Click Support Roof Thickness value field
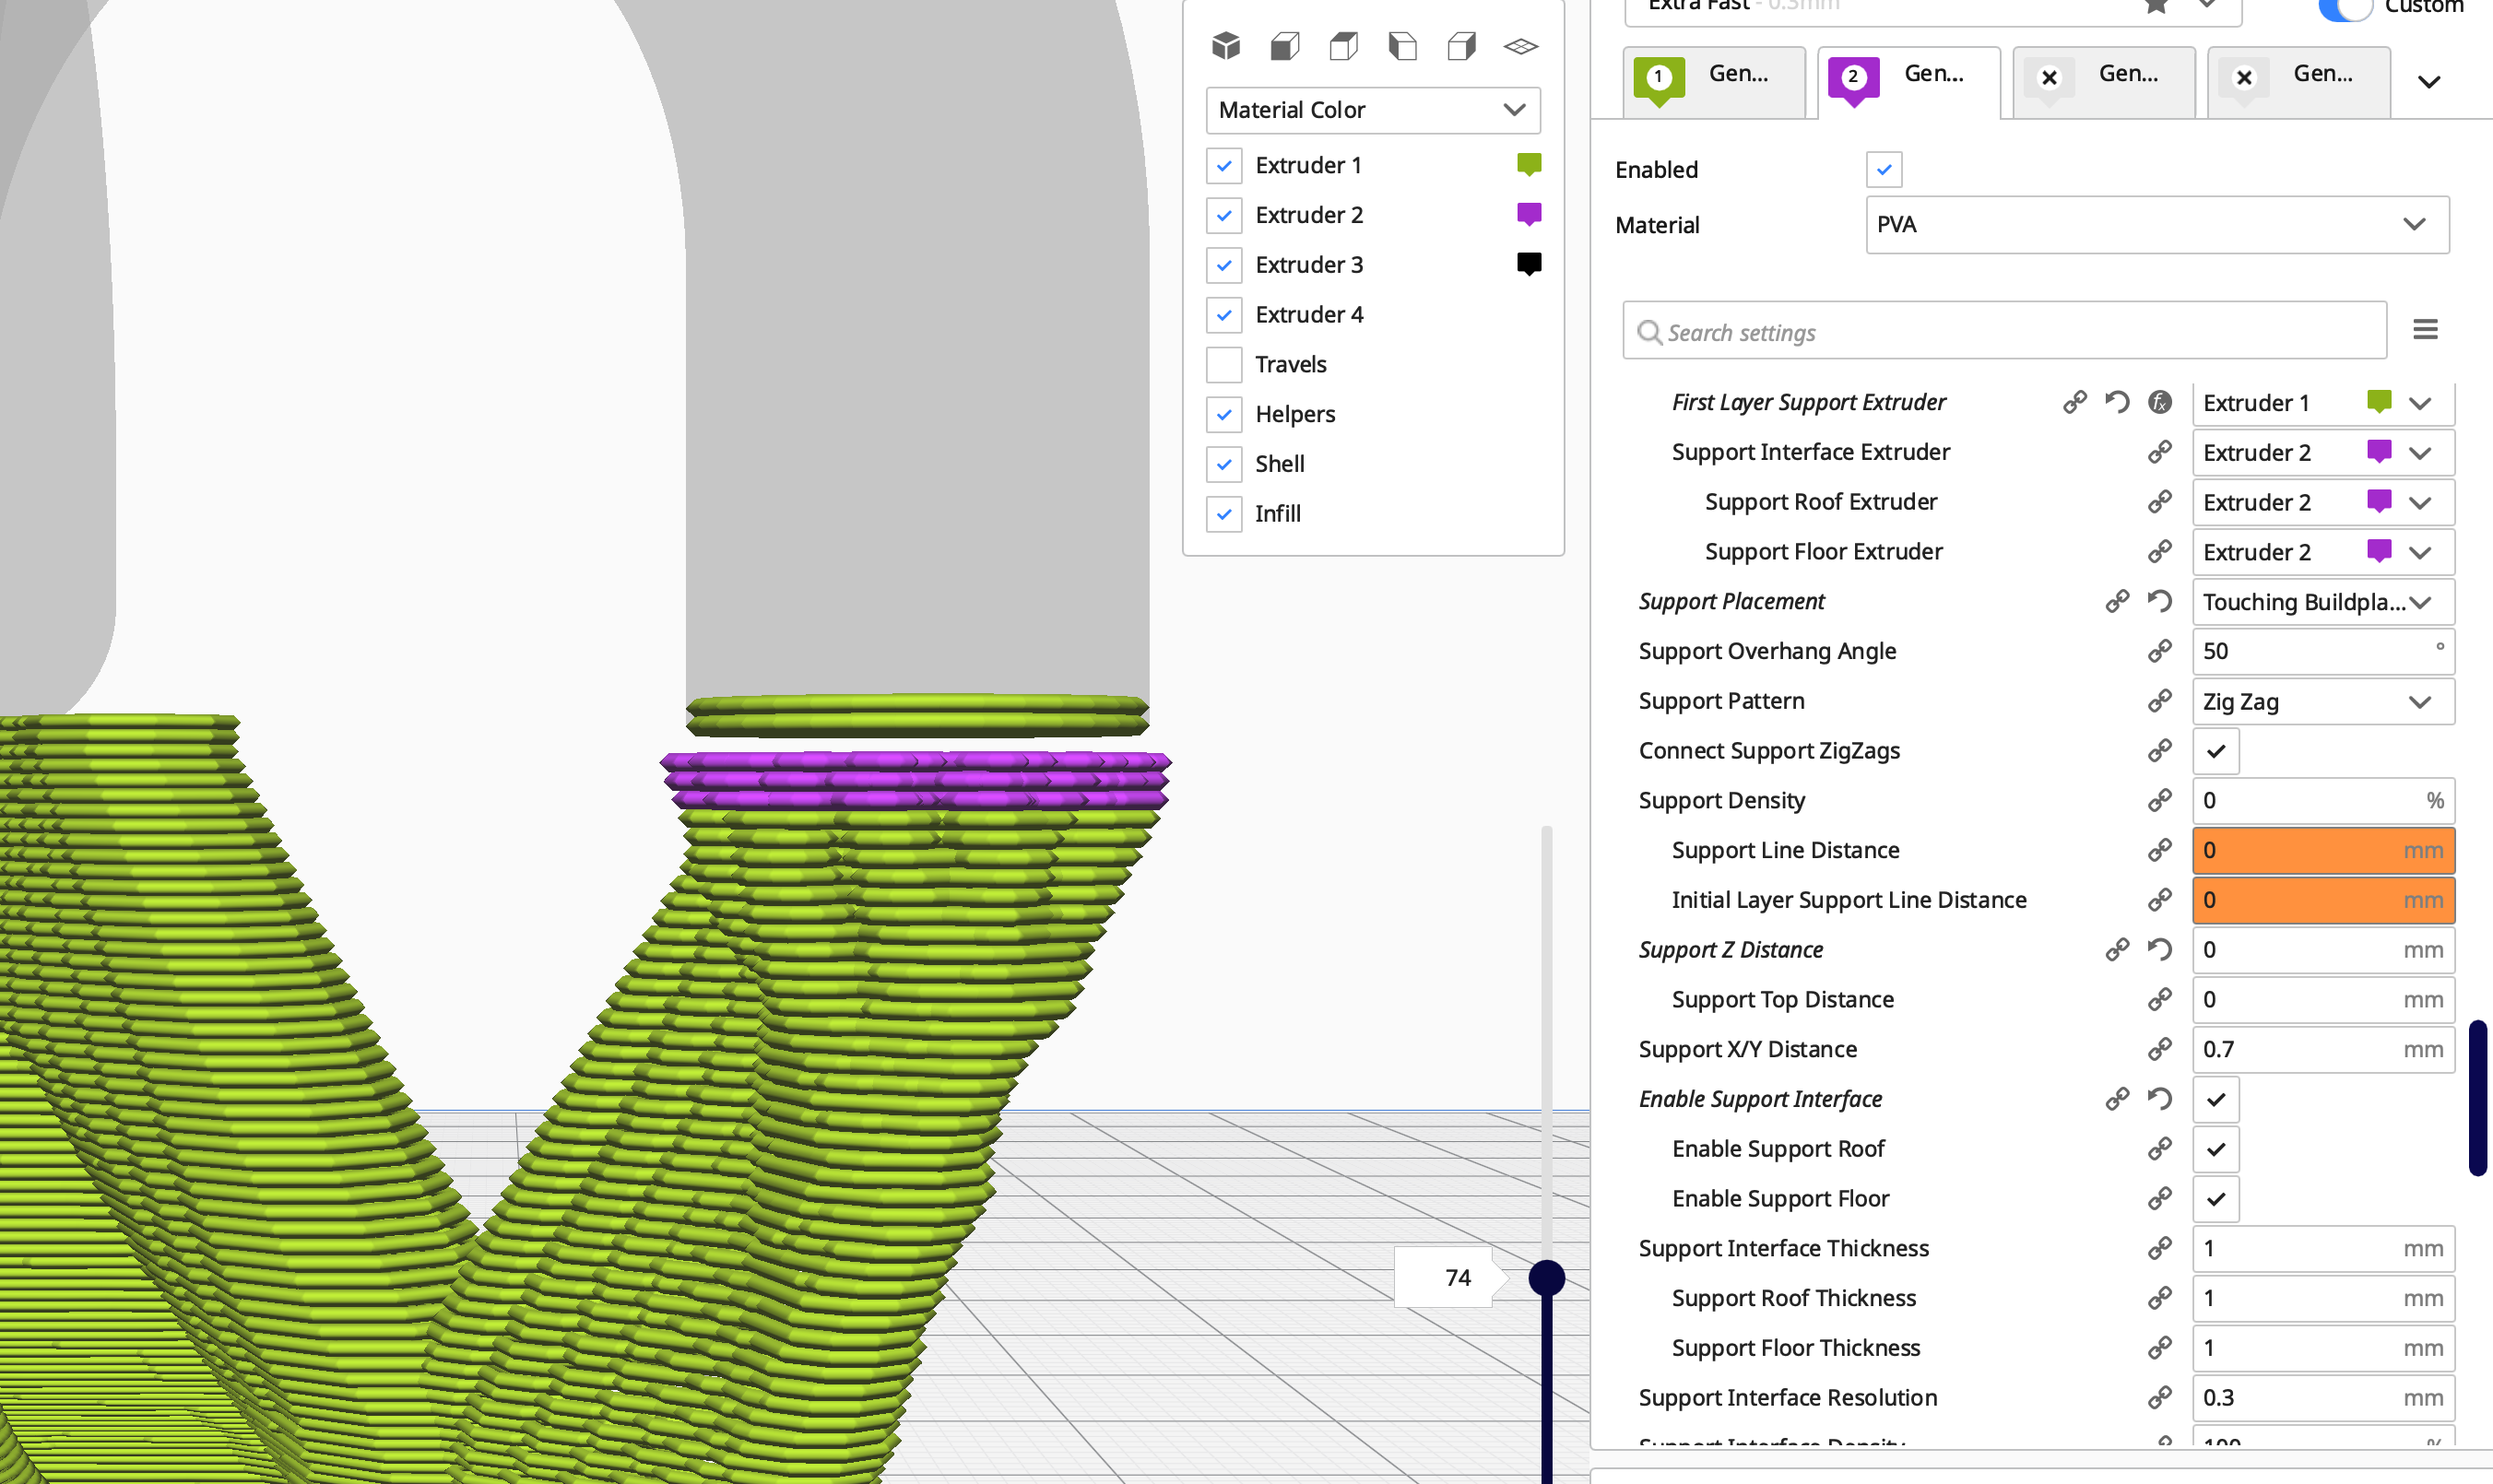 2323,1298
